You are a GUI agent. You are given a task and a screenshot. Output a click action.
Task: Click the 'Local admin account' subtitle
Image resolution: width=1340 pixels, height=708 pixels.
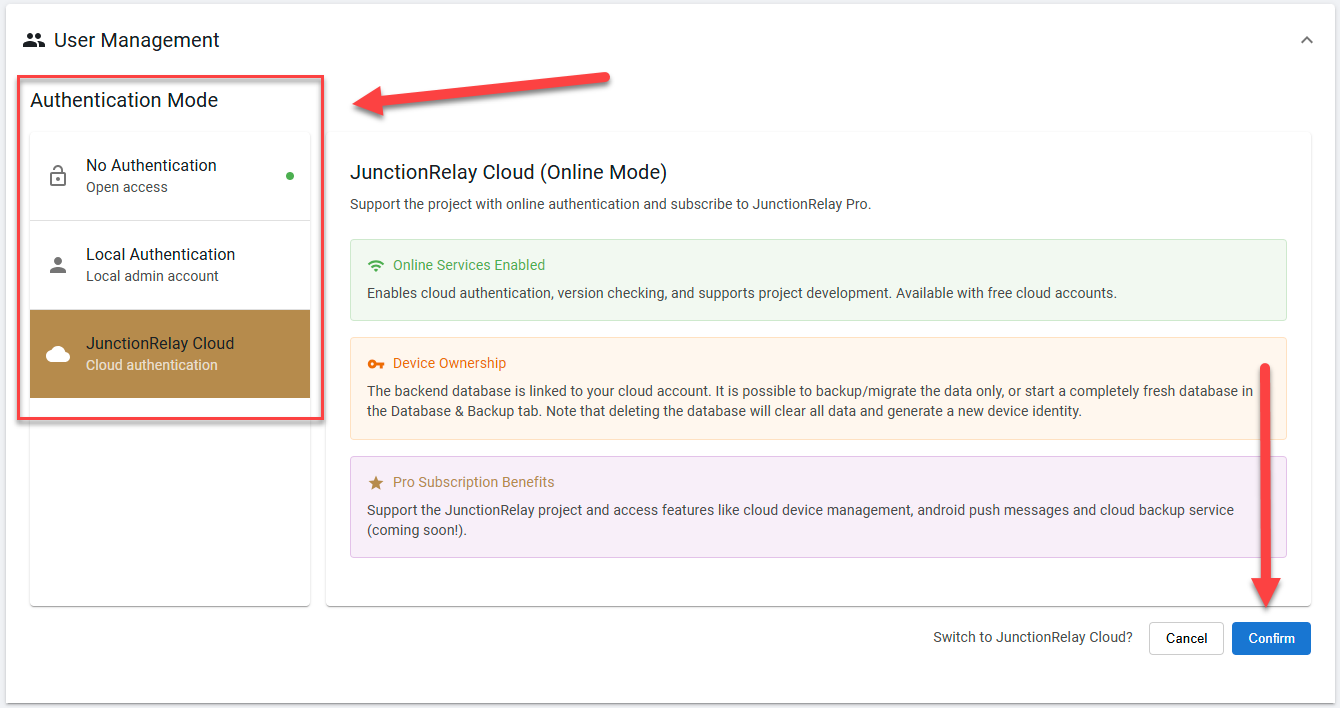coord(152,276)
